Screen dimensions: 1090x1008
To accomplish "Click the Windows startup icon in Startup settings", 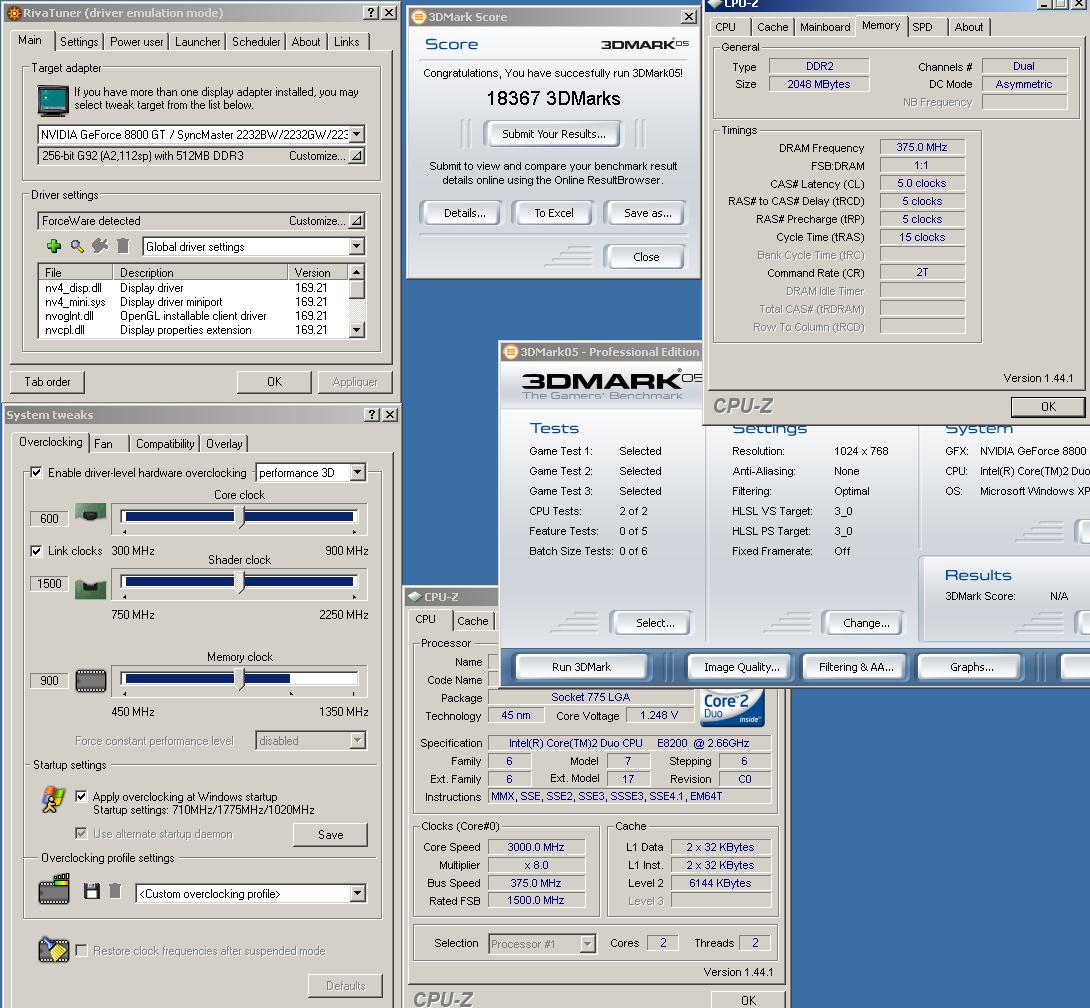I will click(54, 799).
